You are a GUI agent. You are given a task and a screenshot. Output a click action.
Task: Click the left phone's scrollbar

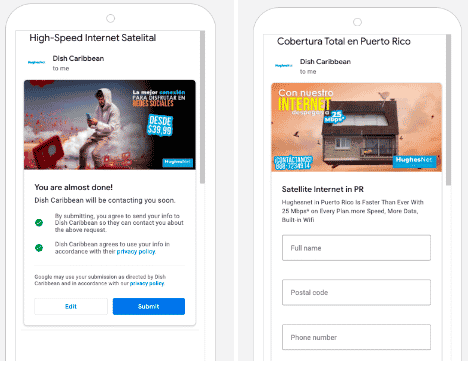click(202, 107)
